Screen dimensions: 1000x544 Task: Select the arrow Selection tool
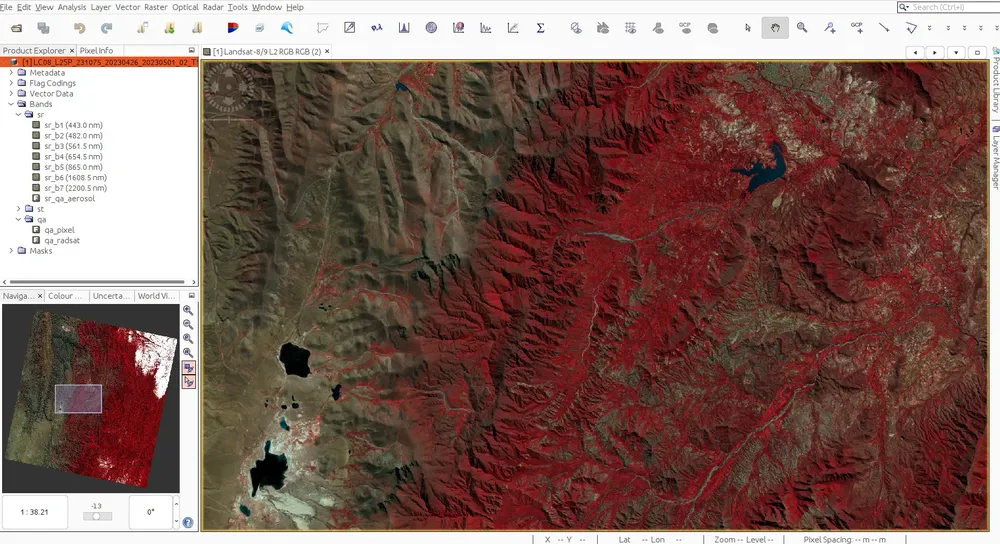click(748, 28)
